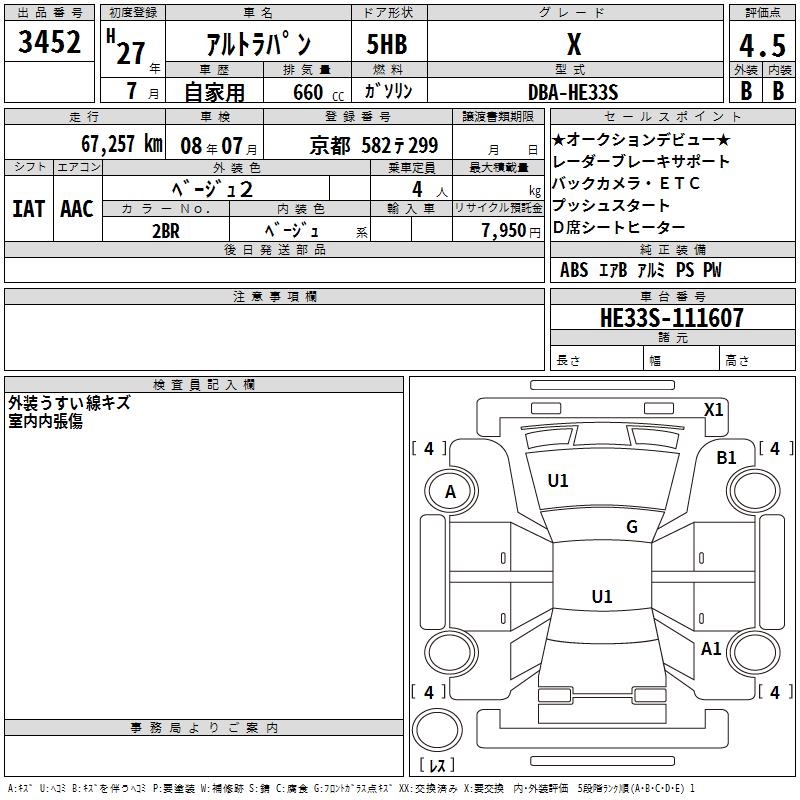Select the displacement 660 cc

click(318, 93)
